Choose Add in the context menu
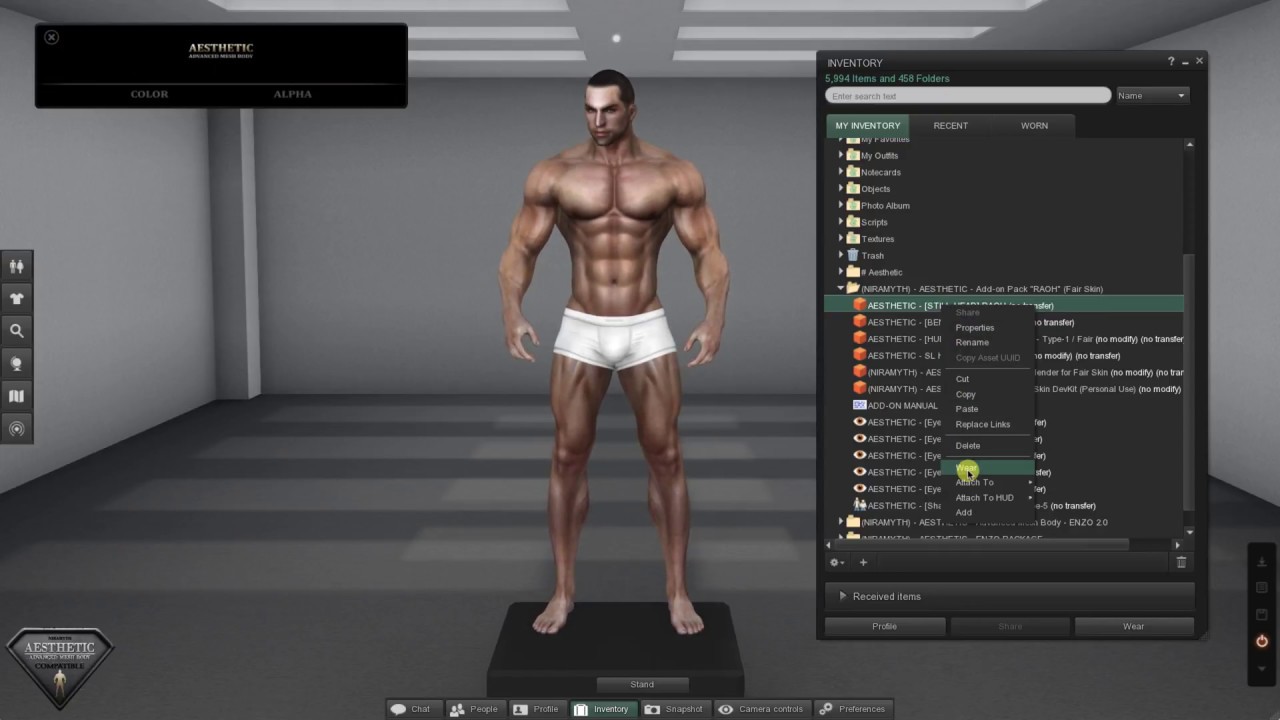The width and height of the screenshot is (1280, 720). point(964,512)
